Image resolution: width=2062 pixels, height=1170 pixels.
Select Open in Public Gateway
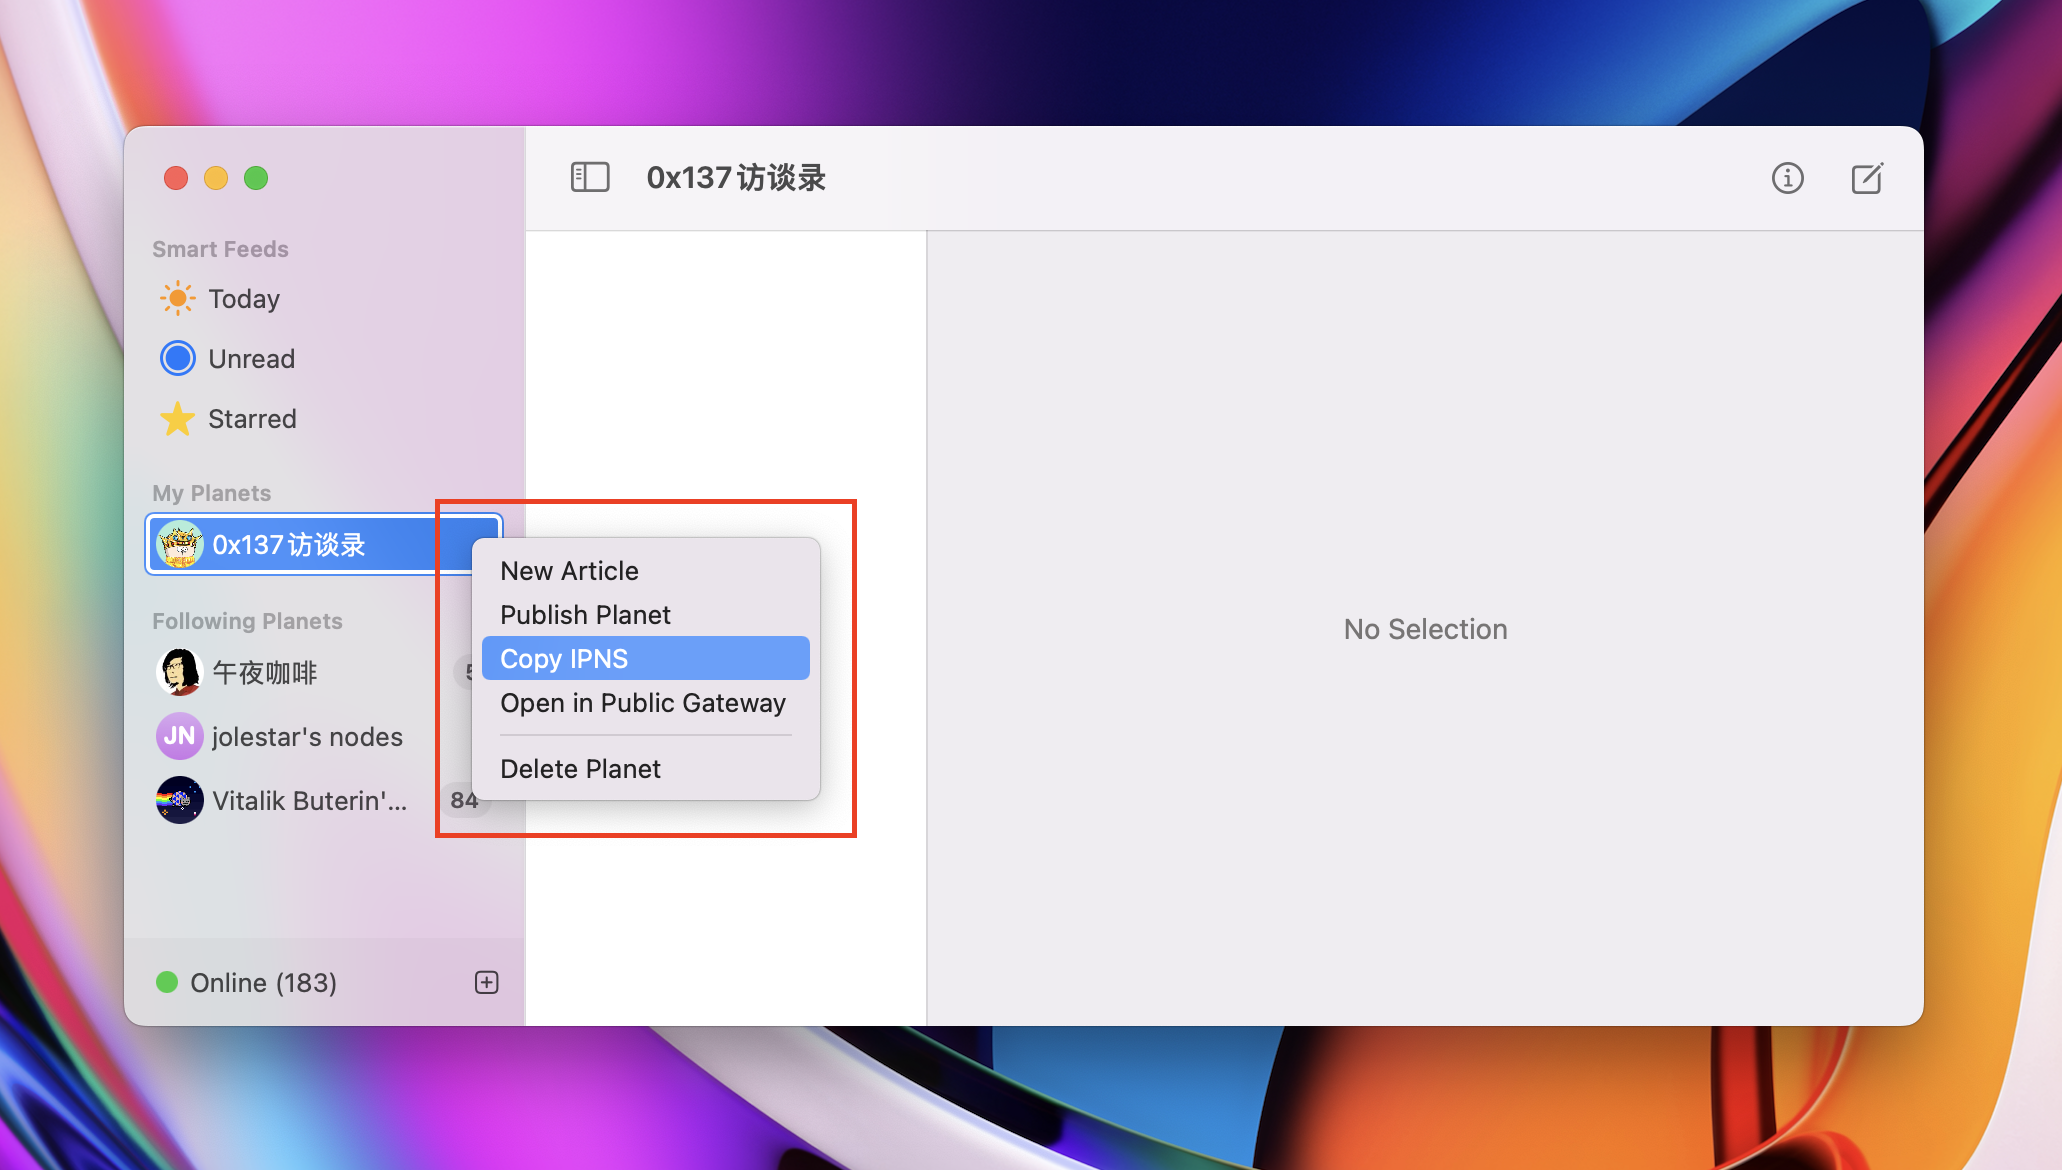pos(646,703)
